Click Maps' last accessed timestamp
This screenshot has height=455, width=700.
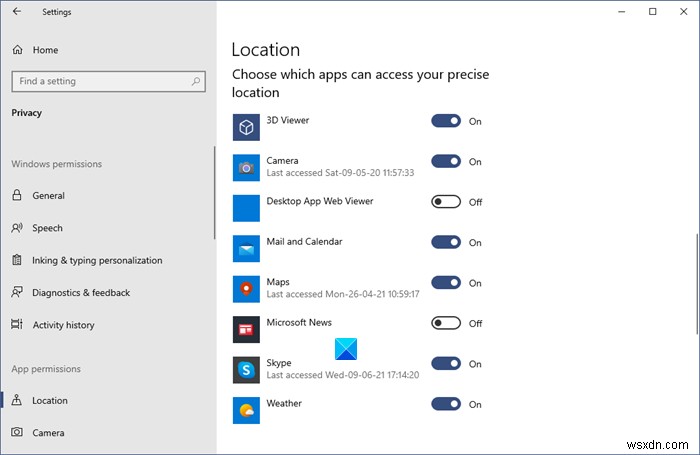[343, 294]
